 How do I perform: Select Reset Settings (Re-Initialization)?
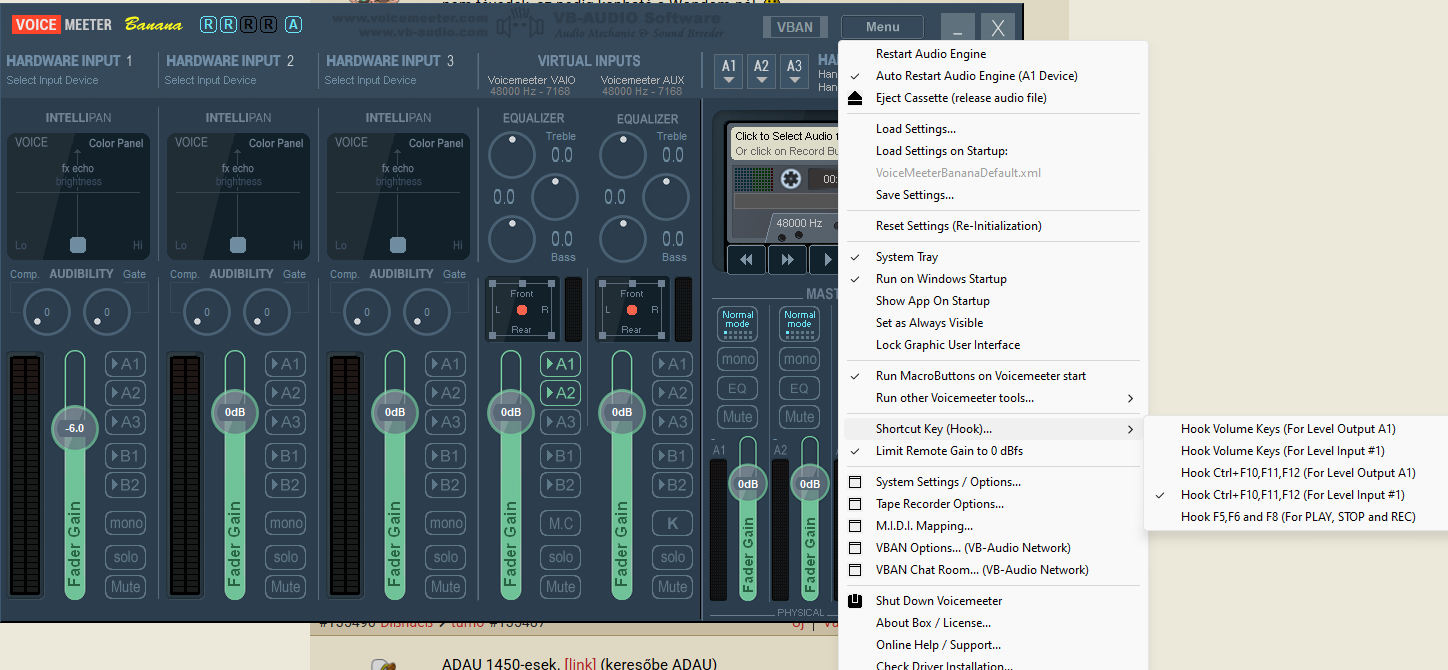pyautogui.click(x=959, y=226)
